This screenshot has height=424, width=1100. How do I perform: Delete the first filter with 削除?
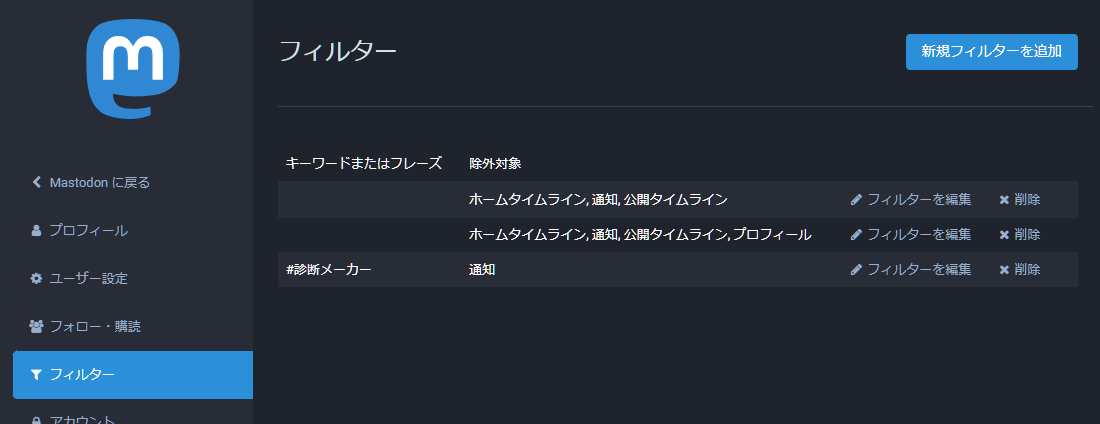point(1026,199)
